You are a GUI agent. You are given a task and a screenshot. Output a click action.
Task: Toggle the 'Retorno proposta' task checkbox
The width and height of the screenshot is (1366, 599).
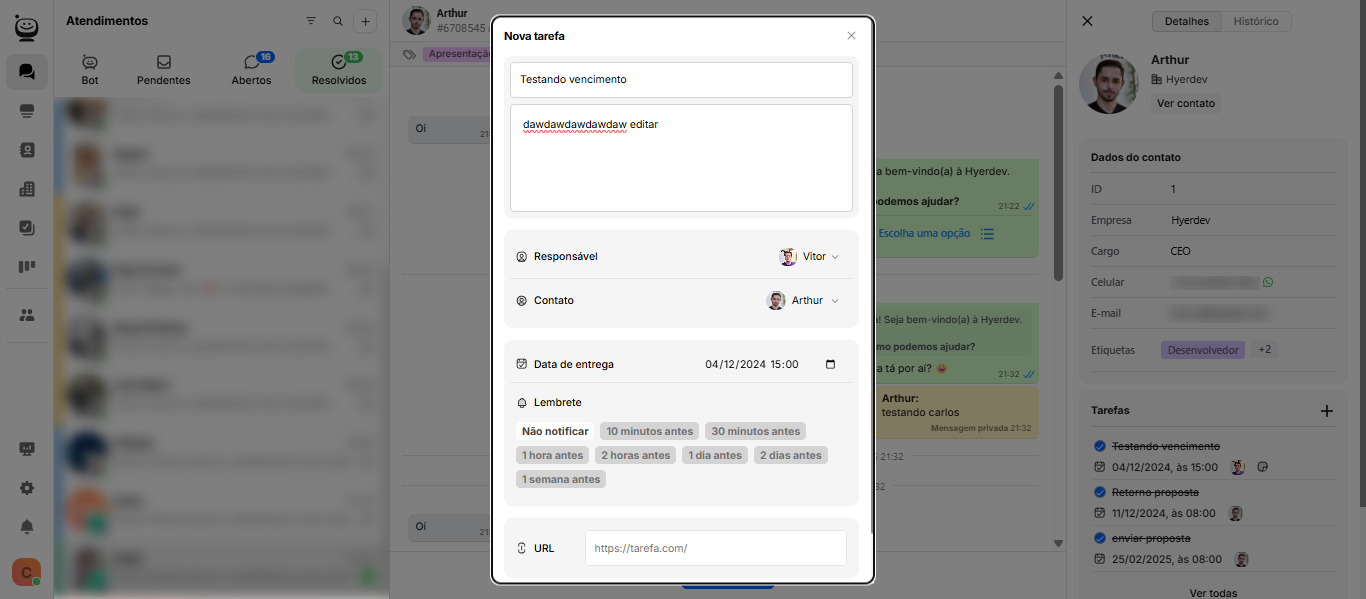1100,493
